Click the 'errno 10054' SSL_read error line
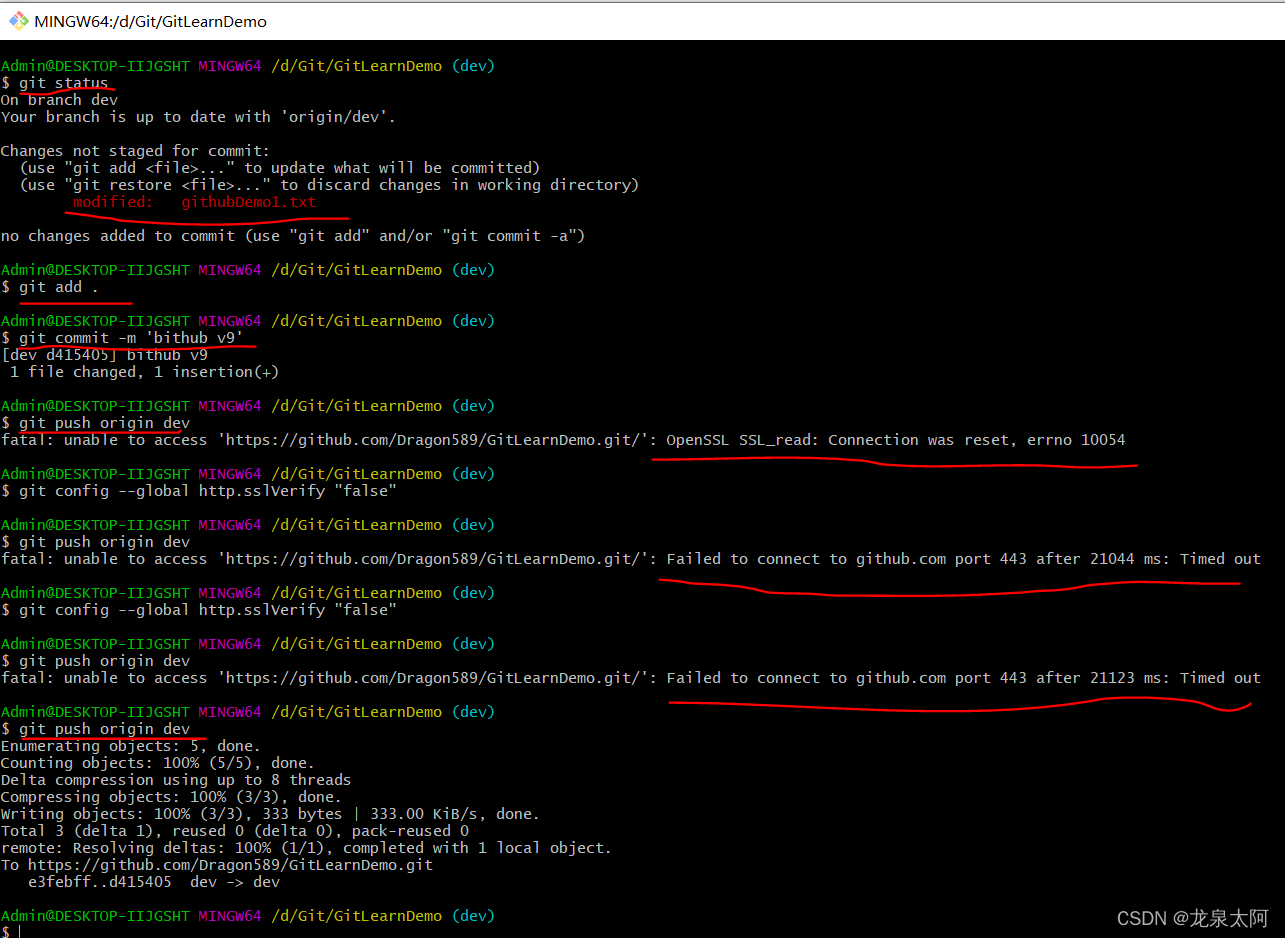Image resolution: width=1285 pixels, height=938 pixels. tap(563, 440)
